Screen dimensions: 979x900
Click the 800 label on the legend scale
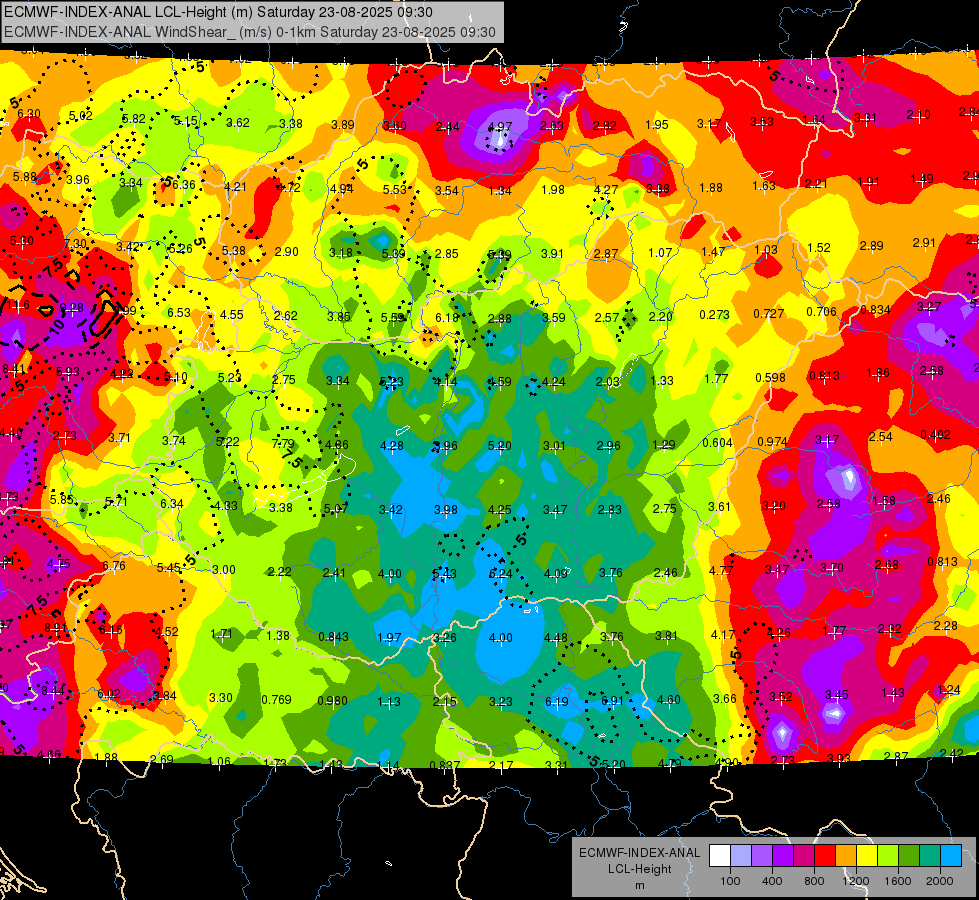(814, 881)
